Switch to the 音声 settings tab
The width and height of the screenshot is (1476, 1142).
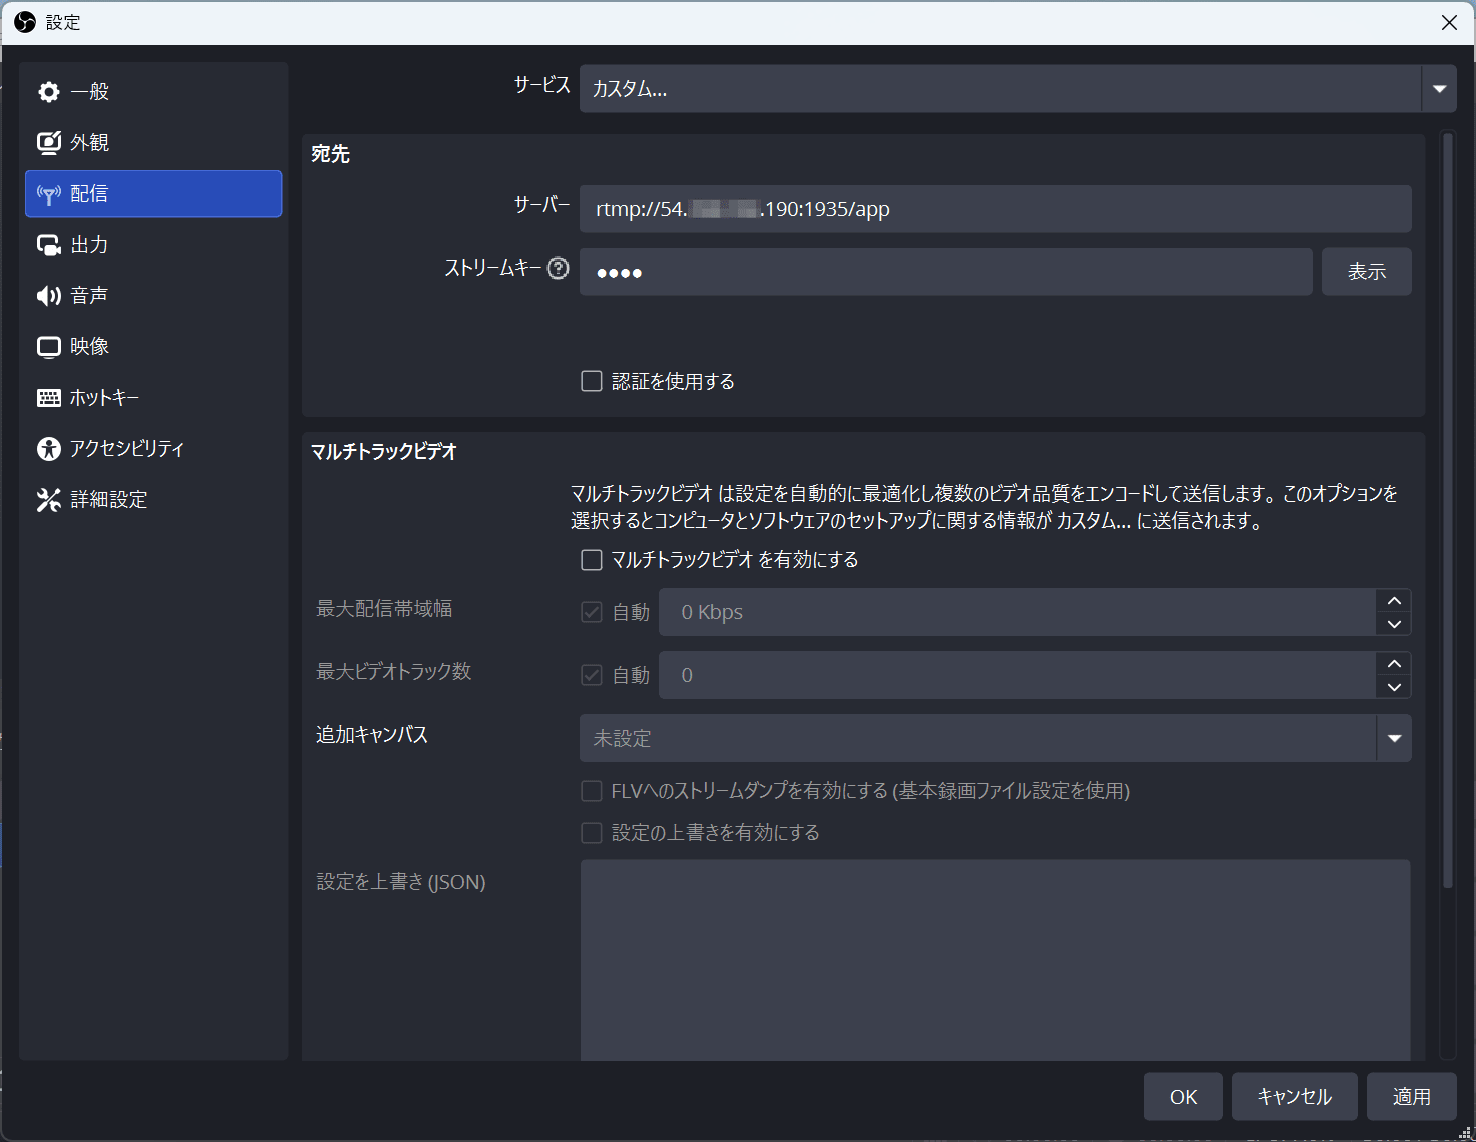154,296
